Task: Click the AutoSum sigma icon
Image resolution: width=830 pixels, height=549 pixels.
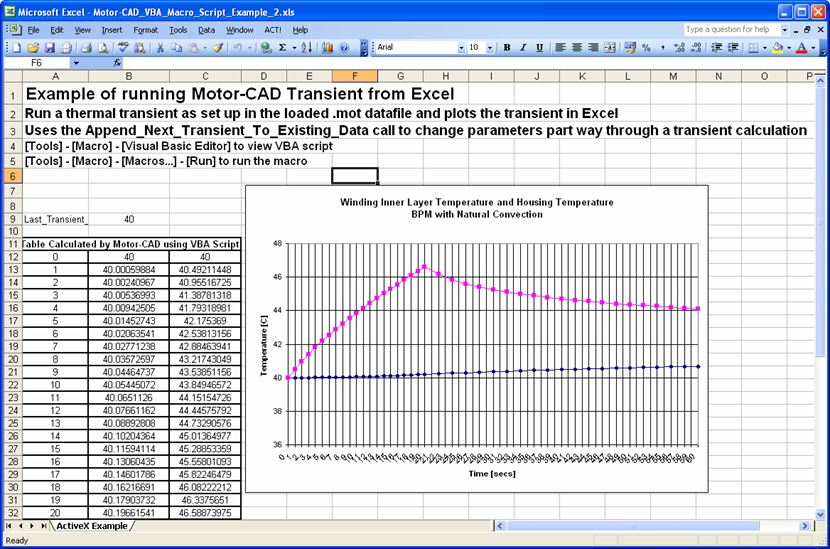Action: pyautogui.click(x=283, y=48)
